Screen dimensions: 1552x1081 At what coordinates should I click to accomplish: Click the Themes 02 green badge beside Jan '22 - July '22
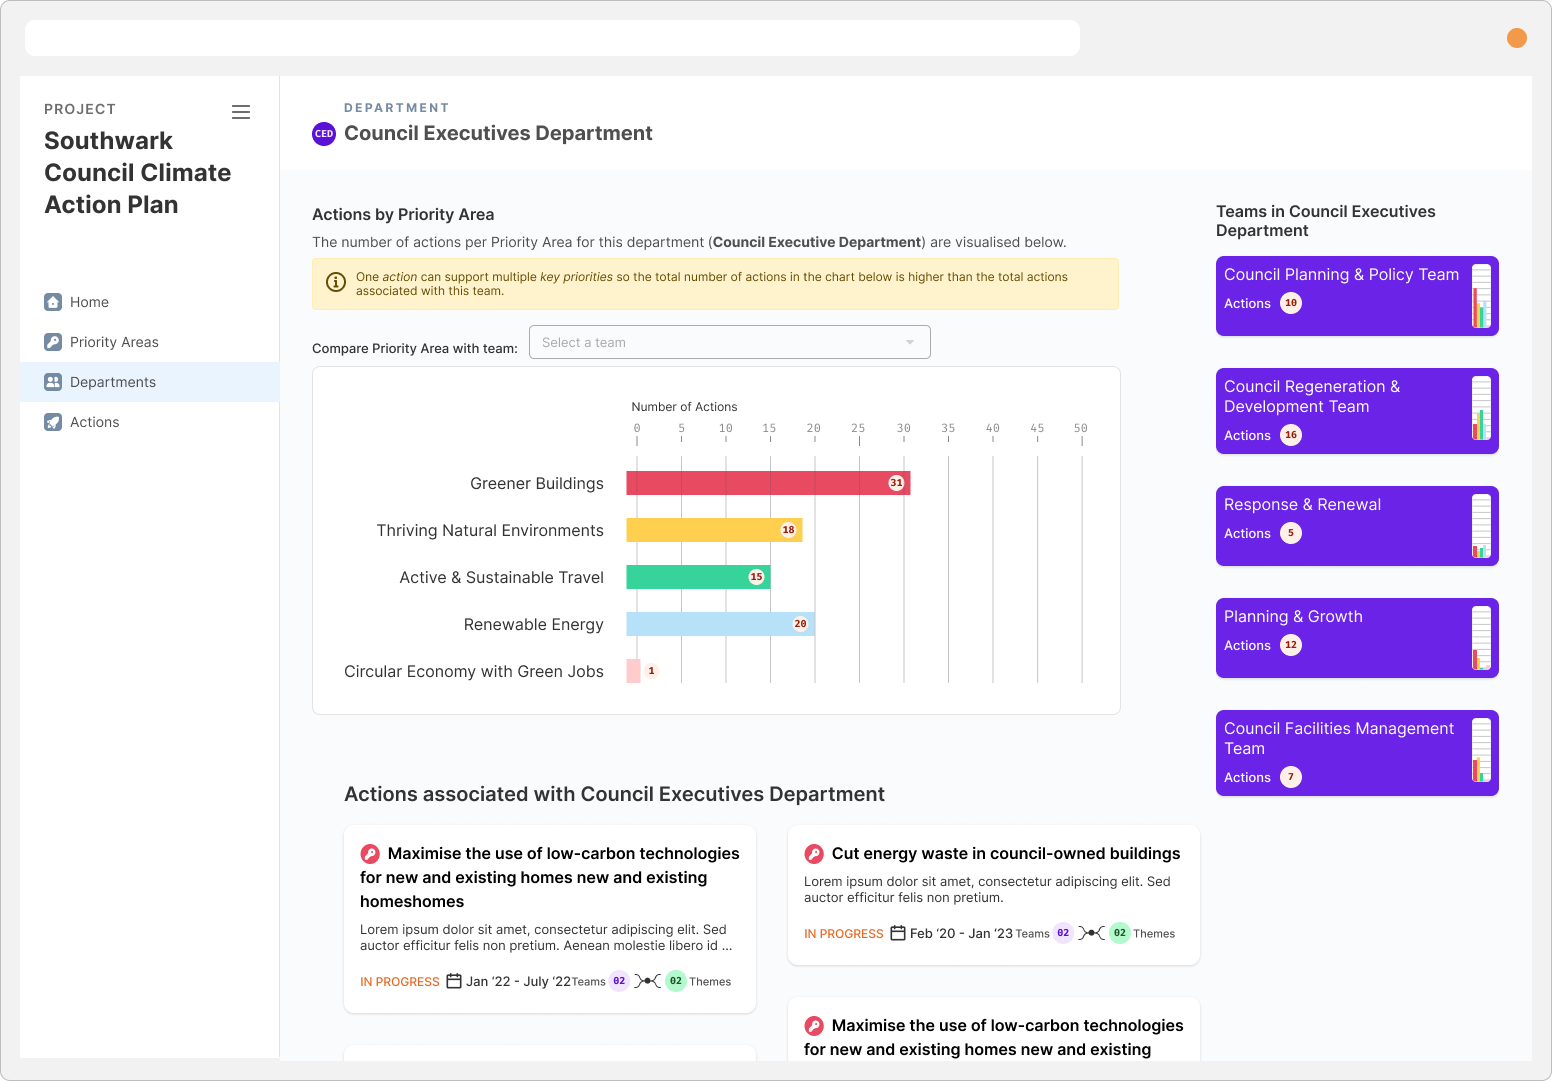point(676,981)
